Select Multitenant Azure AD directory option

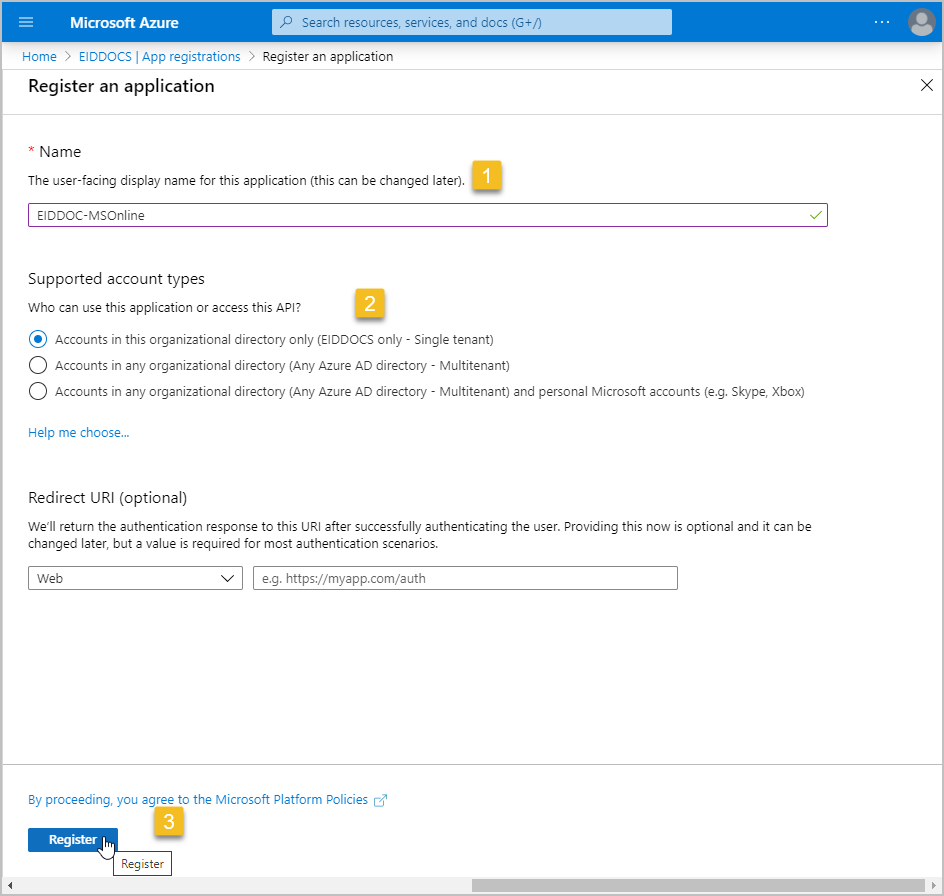[x=38, y=365]
